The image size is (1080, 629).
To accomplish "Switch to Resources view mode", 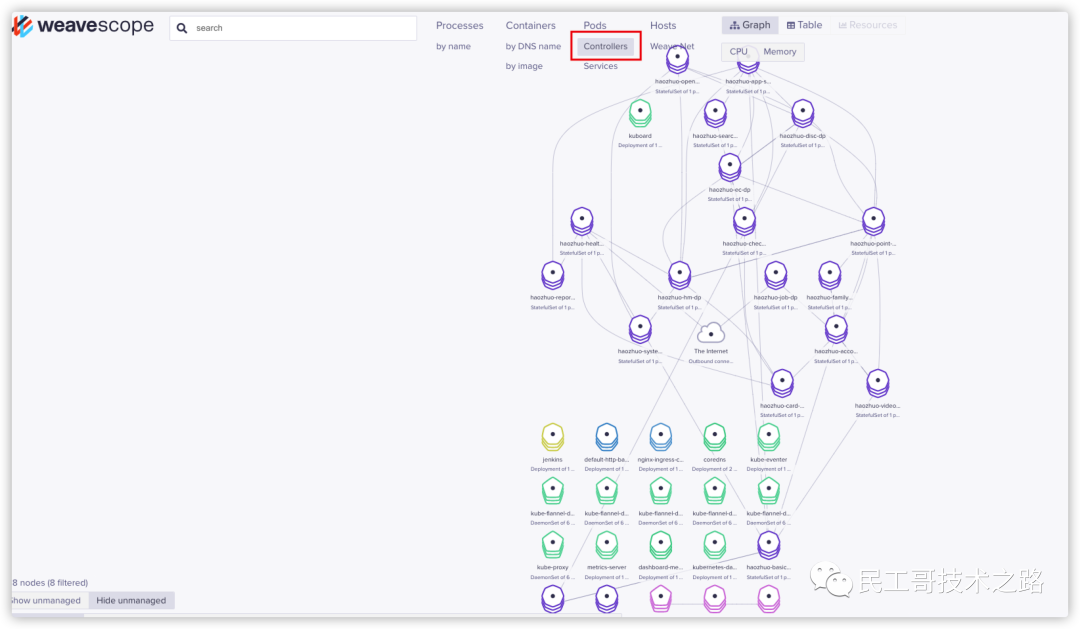I will (x=868, y=25).
